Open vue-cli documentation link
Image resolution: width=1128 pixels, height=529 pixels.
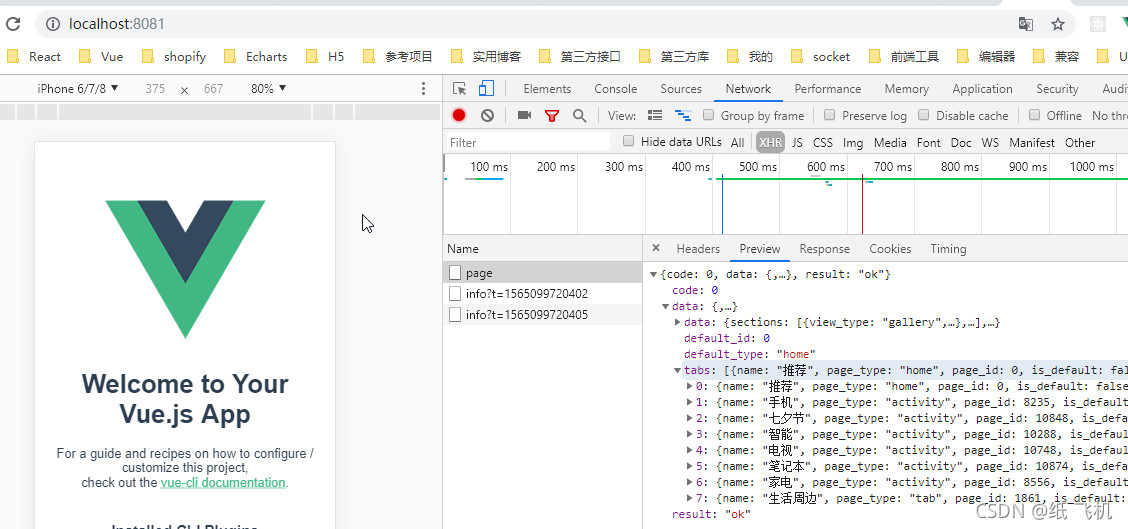coord(223,482)
